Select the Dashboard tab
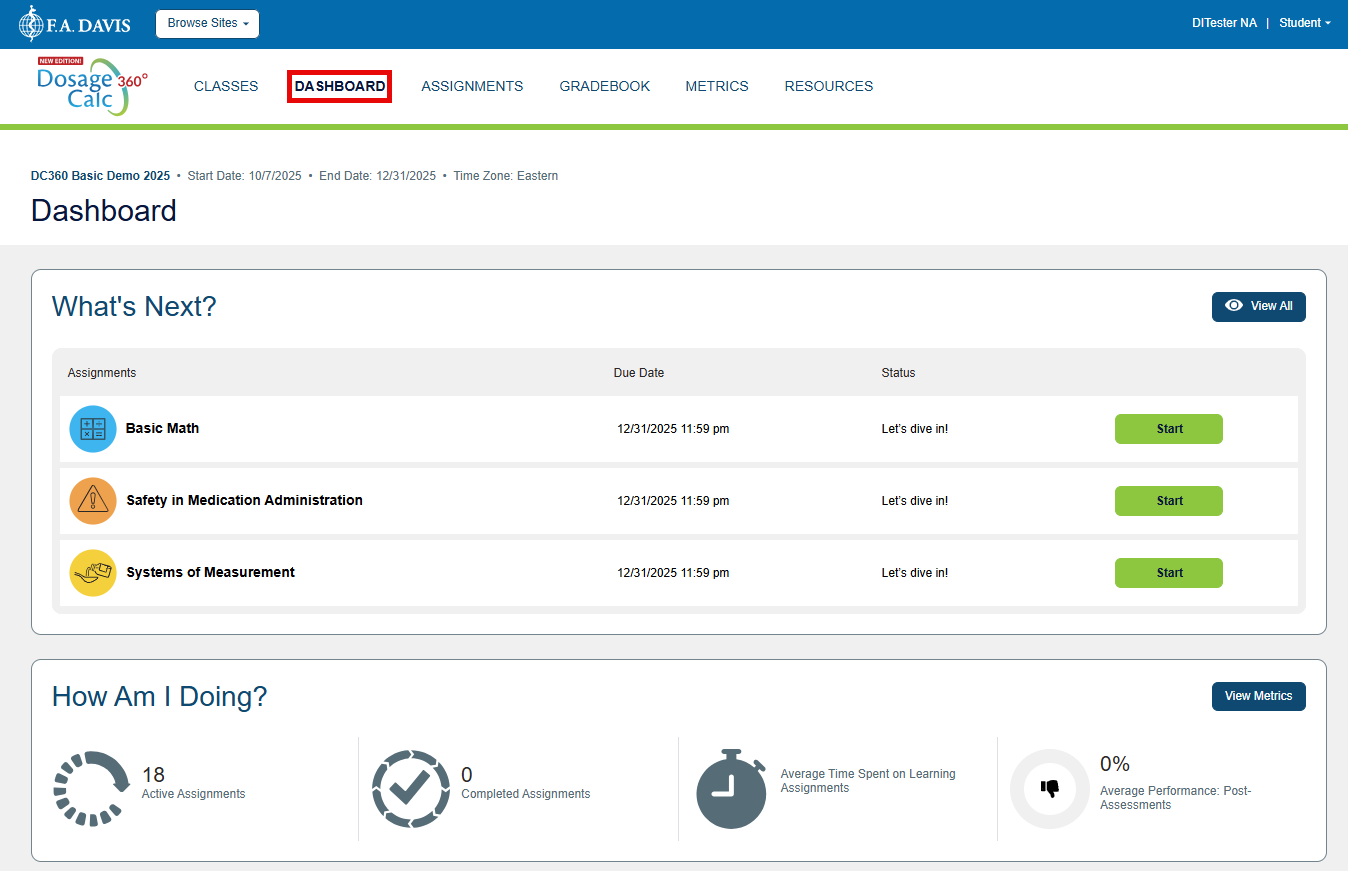 [x=340, y=86]
